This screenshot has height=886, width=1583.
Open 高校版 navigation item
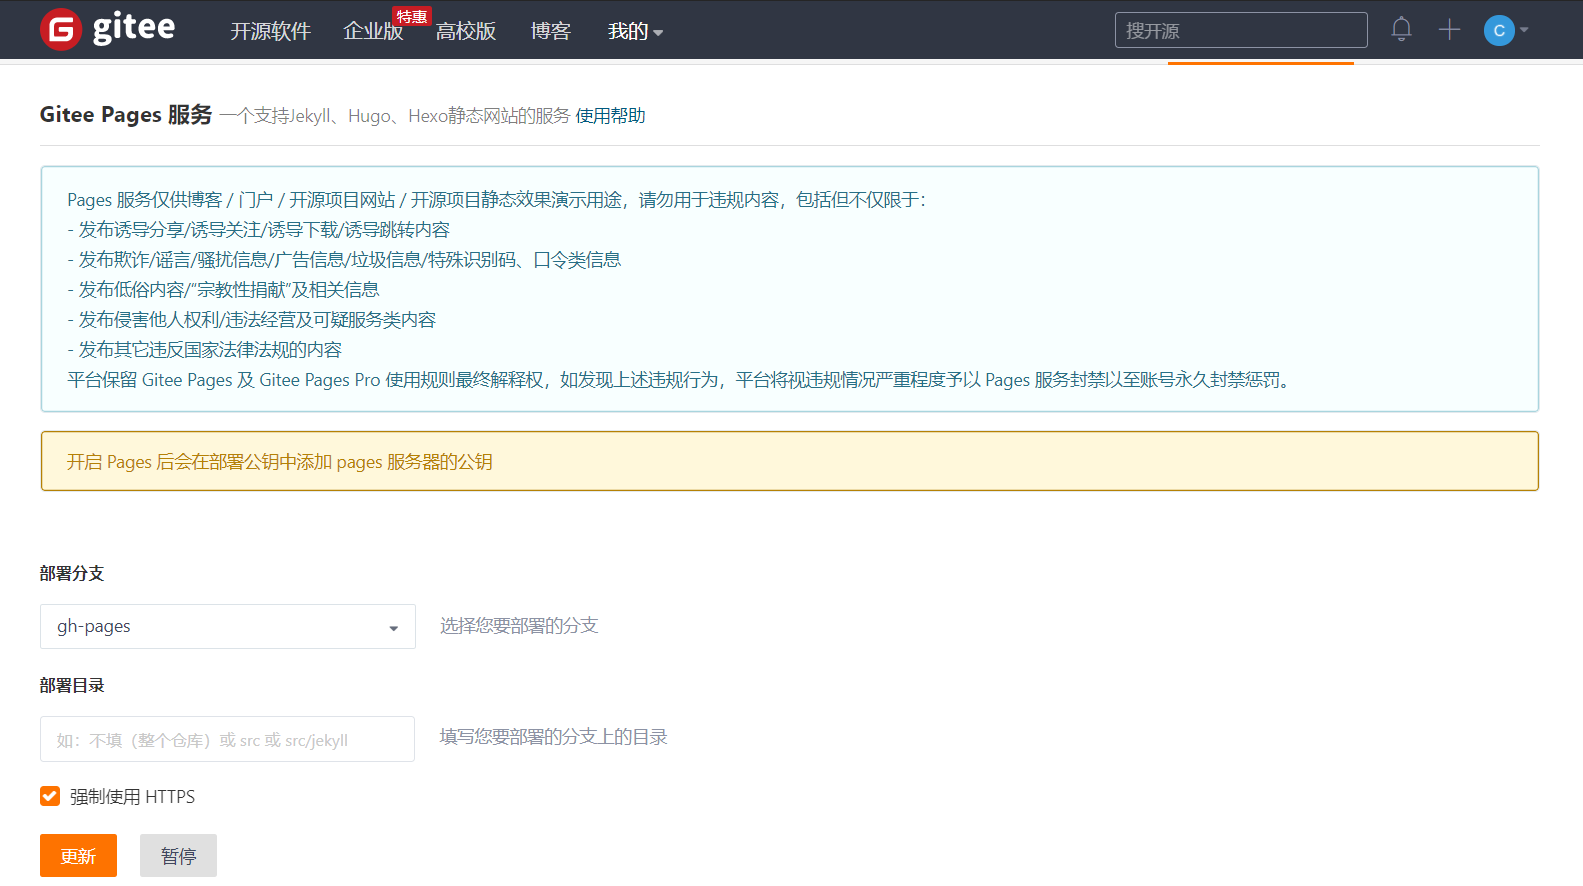pyautogui.click(x=466, y=31)
